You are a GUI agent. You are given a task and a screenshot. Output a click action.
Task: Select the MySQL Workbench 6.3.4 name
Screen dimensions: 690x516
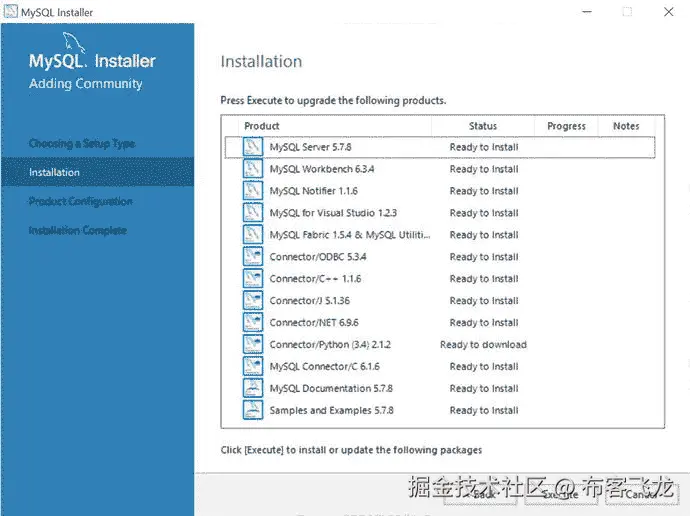click(x=322, y=169)
